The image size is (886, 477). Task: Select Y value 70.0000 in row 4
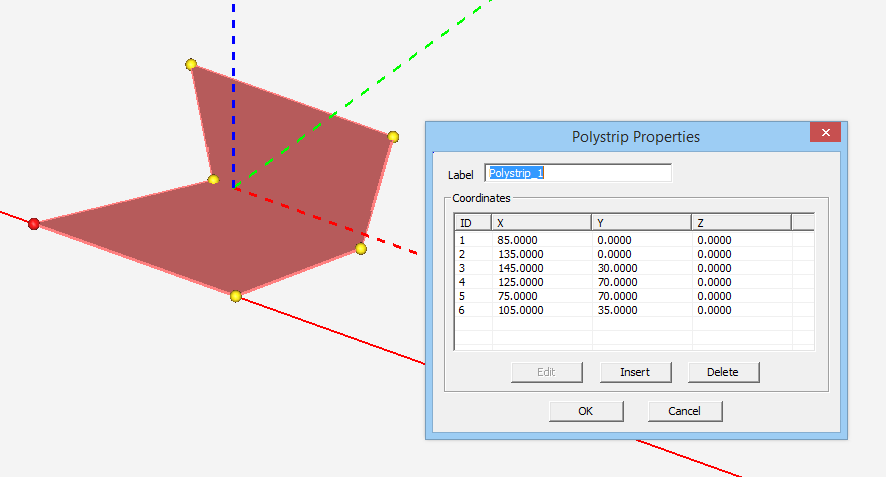[617, 282]
